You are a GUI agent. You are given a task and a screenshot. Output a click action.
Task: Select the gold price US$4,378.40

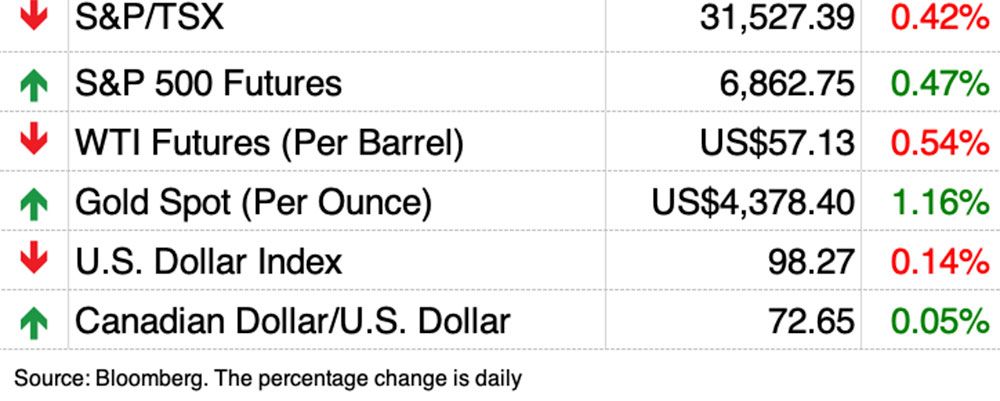pyautogui.click(x=753, y=203)
